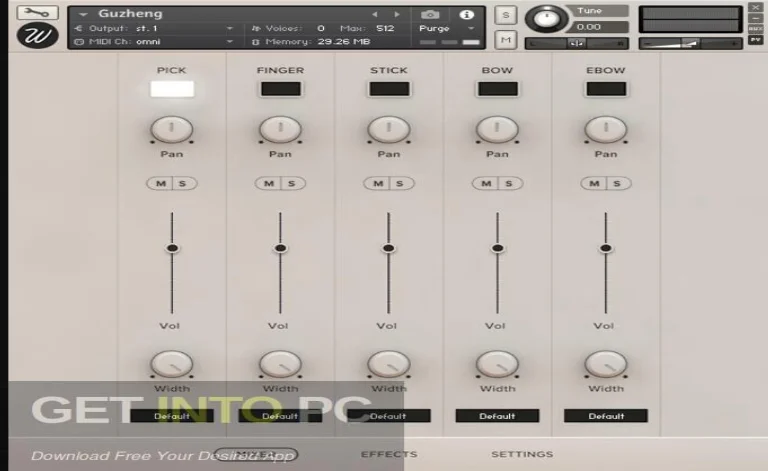Click the PICK Vol fader handle
768x471 pixels.
click(x=172, y=248)
